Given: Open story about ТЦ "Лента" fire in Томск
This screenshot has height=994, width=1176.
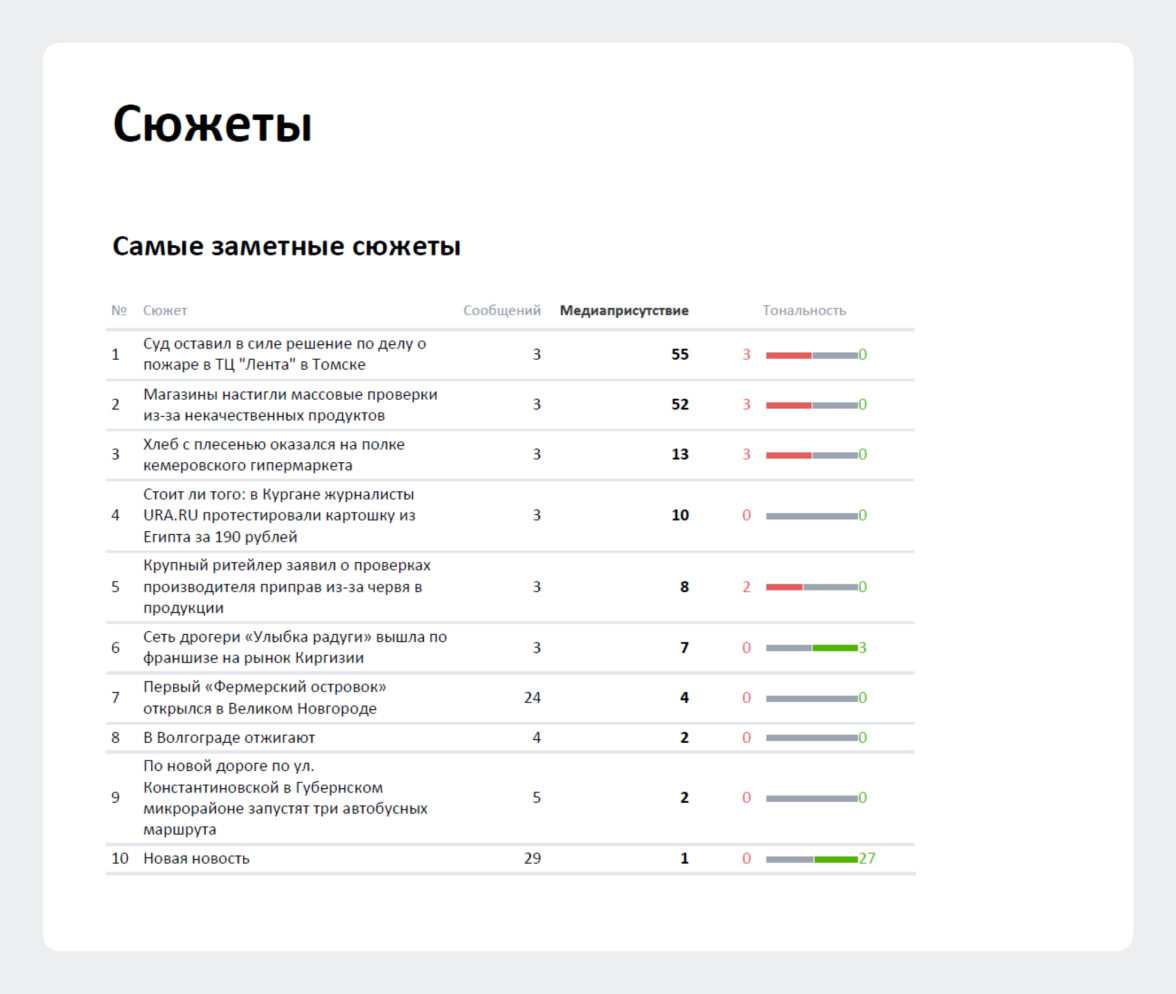Looking at the screenshot, I should click(285, 354).
